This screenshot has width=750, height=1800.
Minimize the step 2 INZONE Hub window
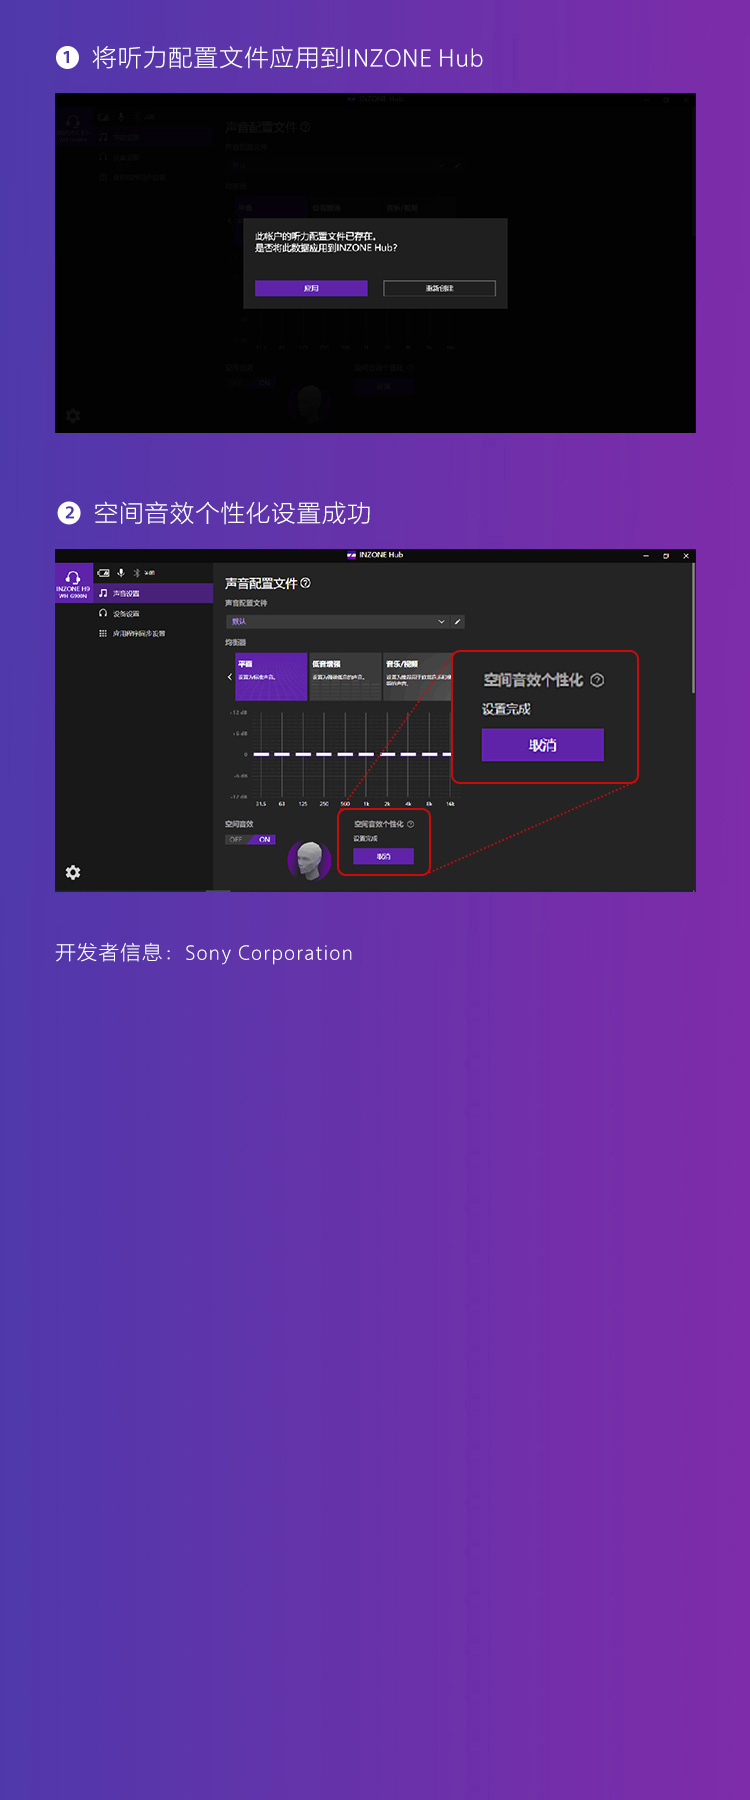coord(646,555)
